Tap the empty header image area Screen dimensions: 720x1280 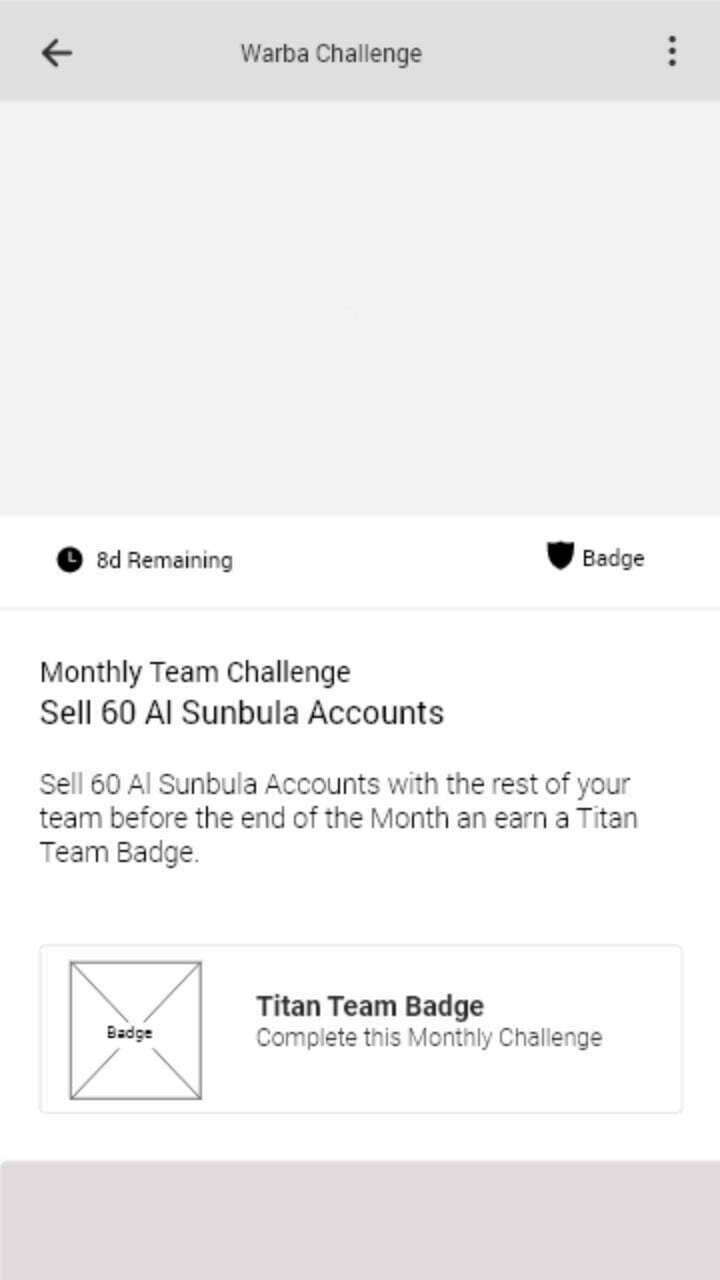tap(360, 308)
